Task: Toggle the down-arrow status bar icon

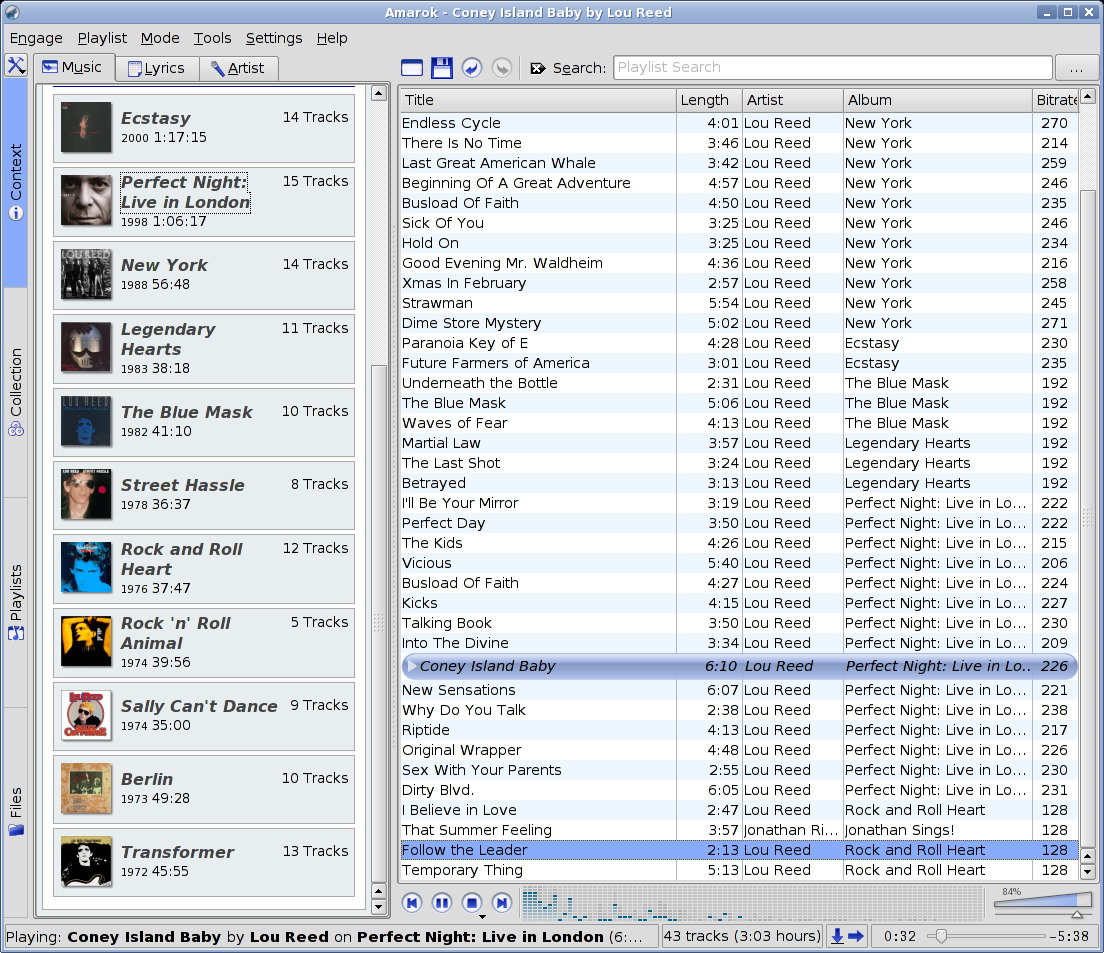Action: click(x=837, y=936)
